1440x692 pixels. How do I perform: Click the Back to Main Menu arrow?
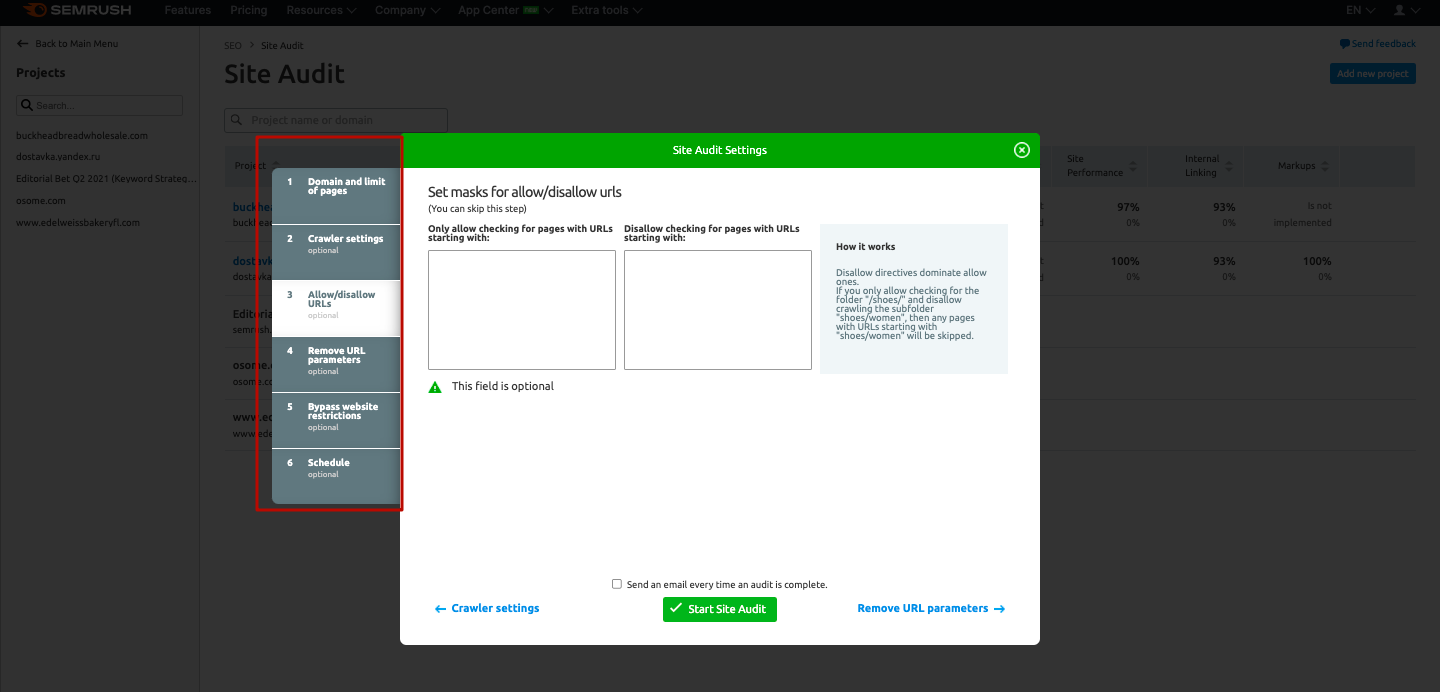[22, 44]
